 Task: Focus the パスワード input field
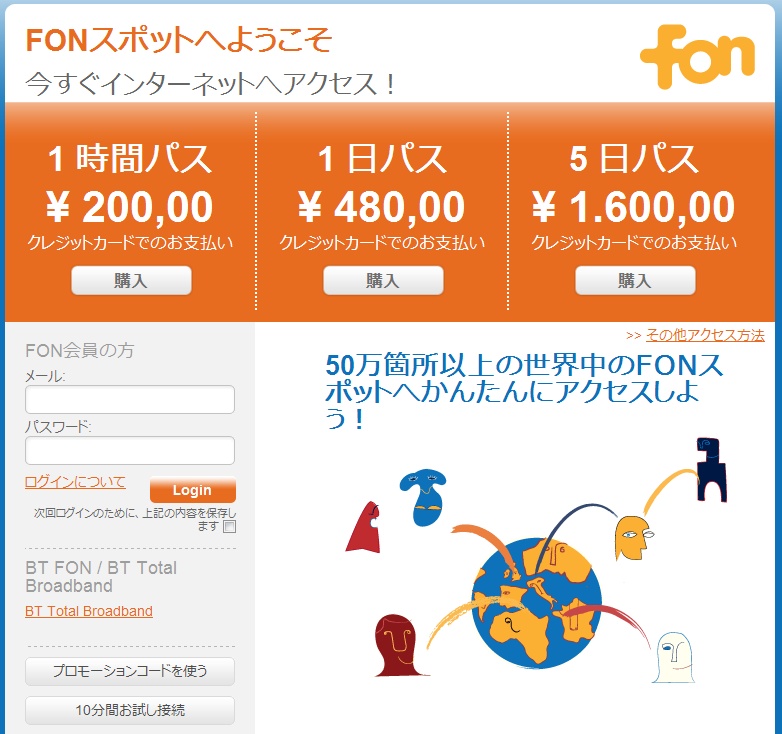point(130,450)
